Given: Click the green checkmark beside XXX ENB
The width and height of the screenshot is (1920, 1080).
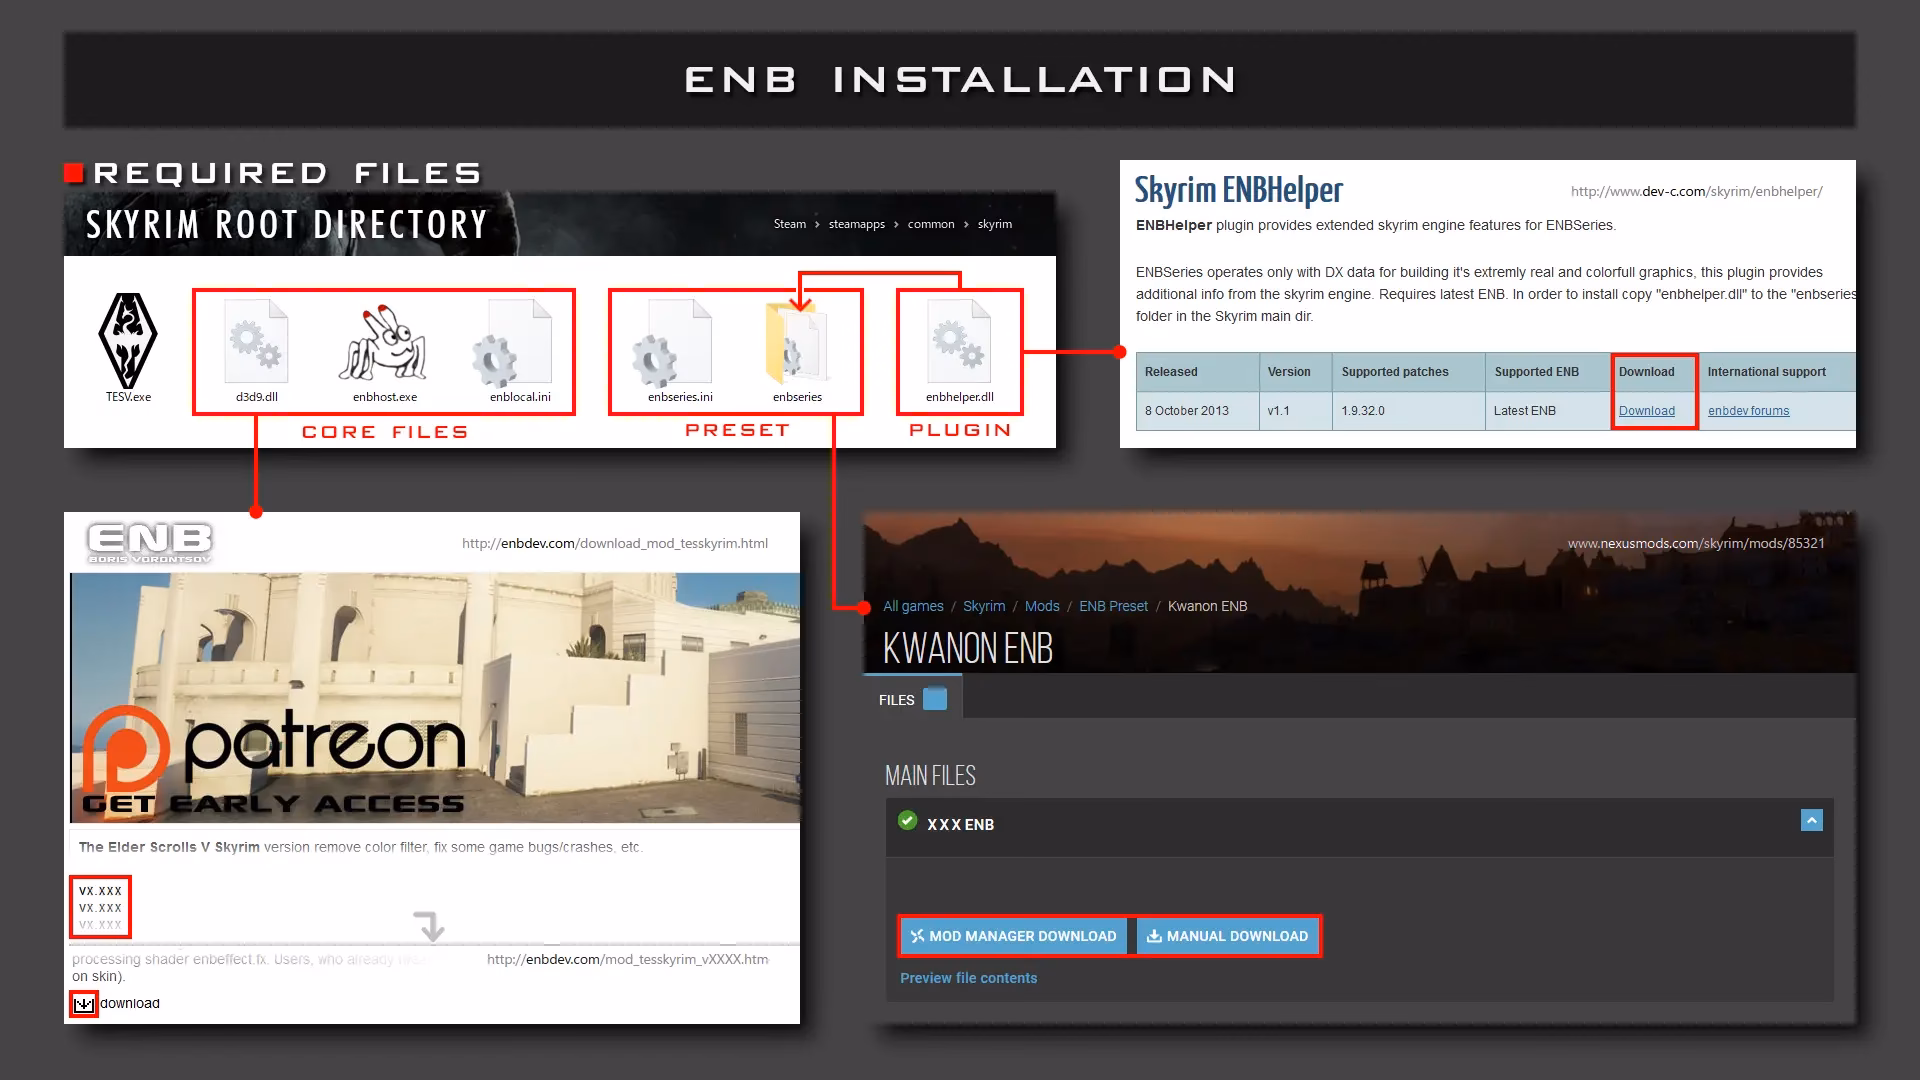Looking at the screenshot, I should [907, 821].
